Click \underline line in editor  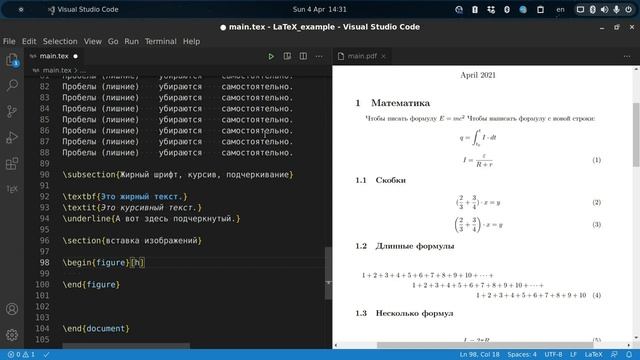(x=151, y=219)
